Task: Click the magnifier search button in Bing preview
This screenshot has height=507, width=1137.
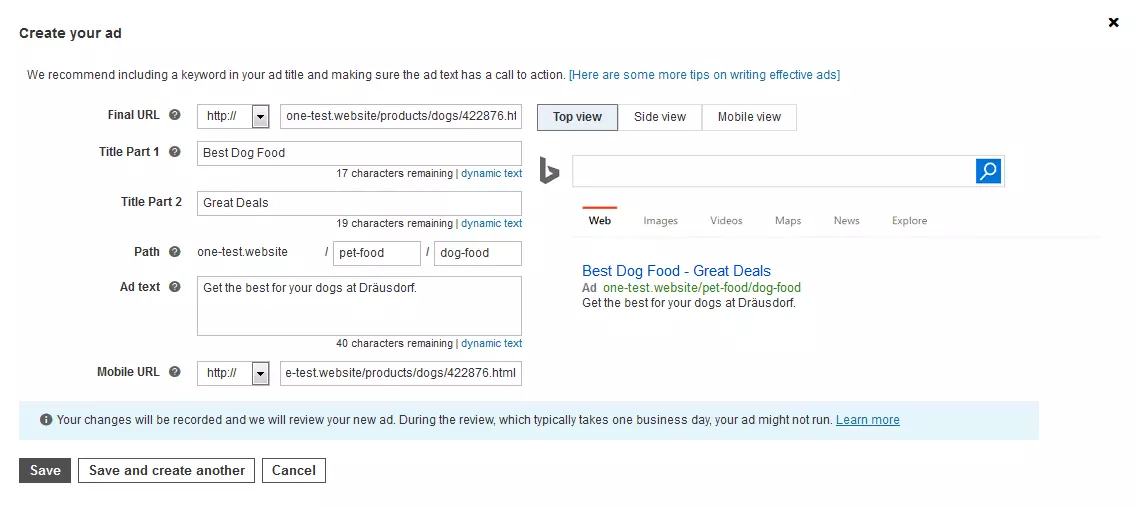Action: 988,171
